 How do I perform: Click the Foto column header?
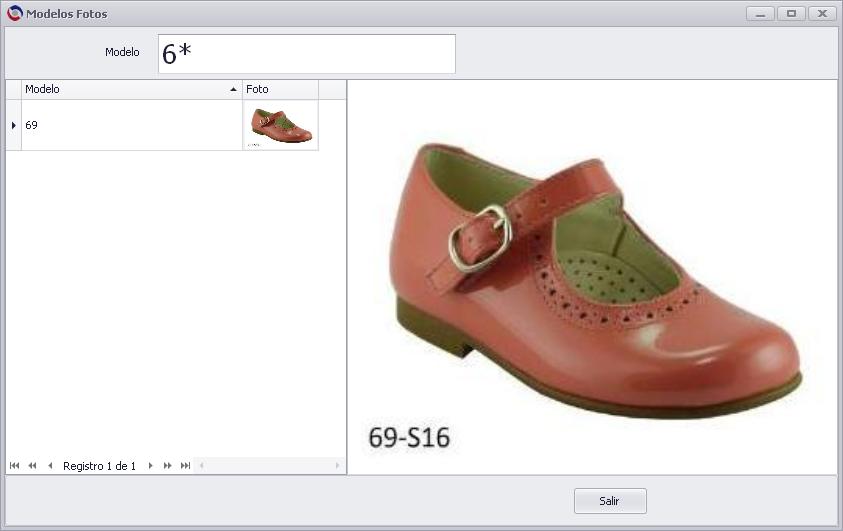pos(280,89)
